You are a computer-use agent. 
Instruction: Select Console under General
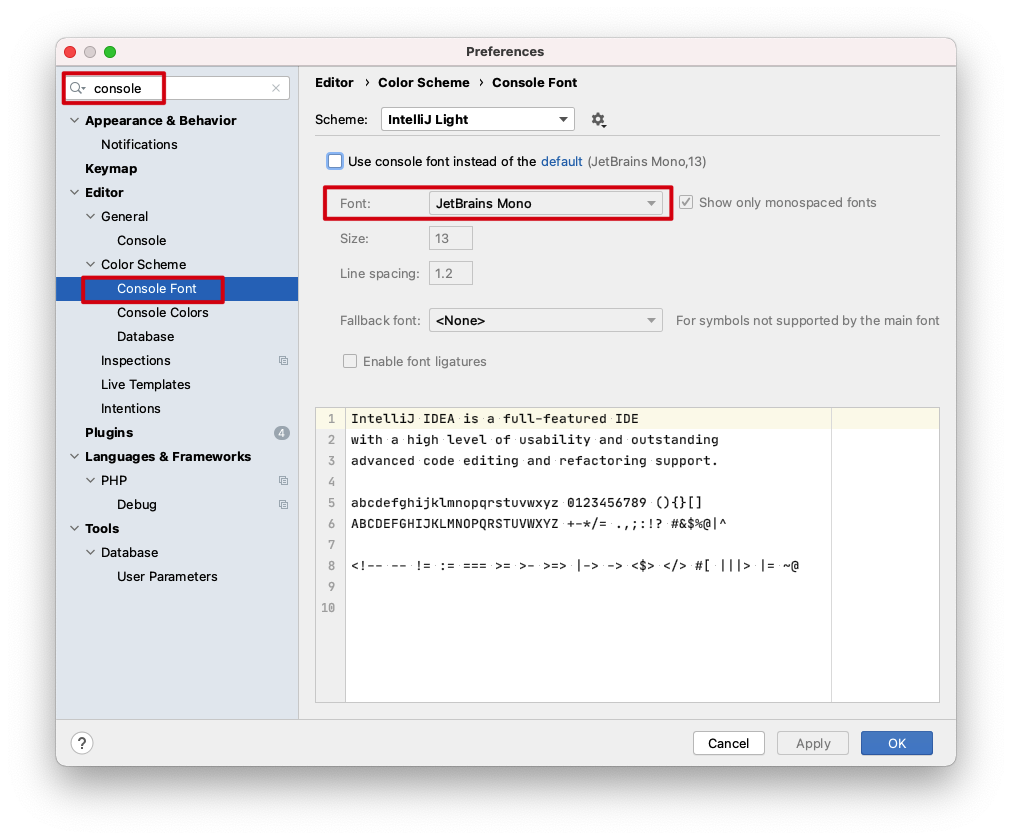coord(141,241)
